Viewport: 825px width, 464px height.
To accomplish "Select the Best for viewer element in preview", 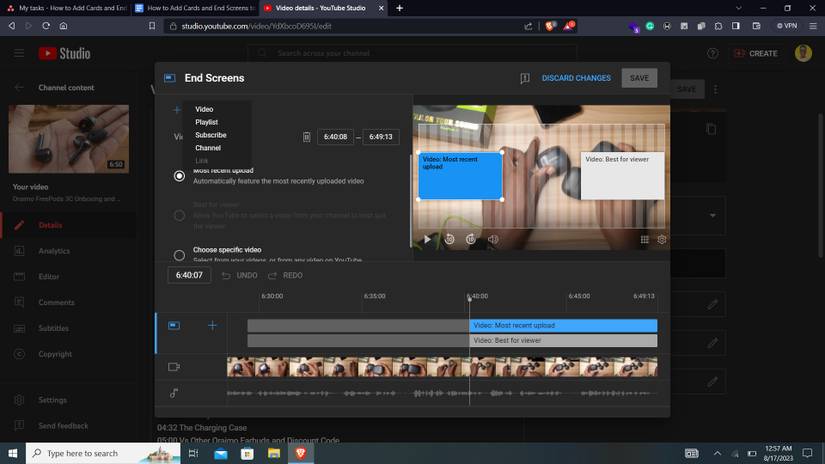I will click(x=622, y=176).
